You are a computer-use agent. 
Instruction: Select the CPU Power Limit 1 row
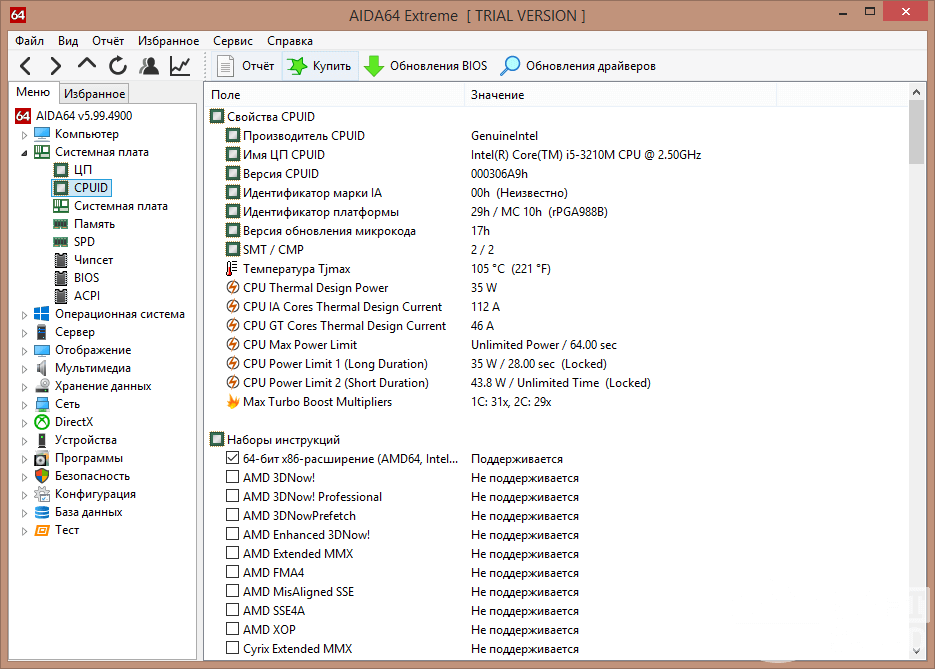point(557,364)
